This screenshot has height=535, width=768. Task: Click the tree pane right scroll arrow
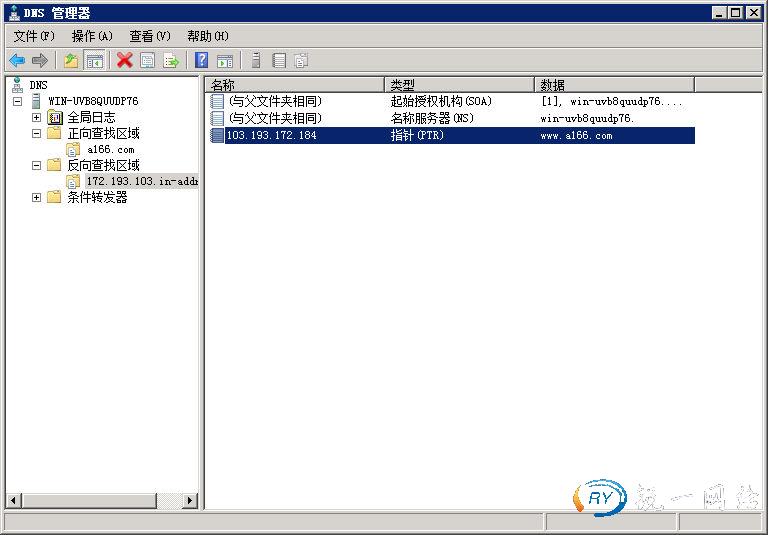pyautogui.click(x=190, y=500)
